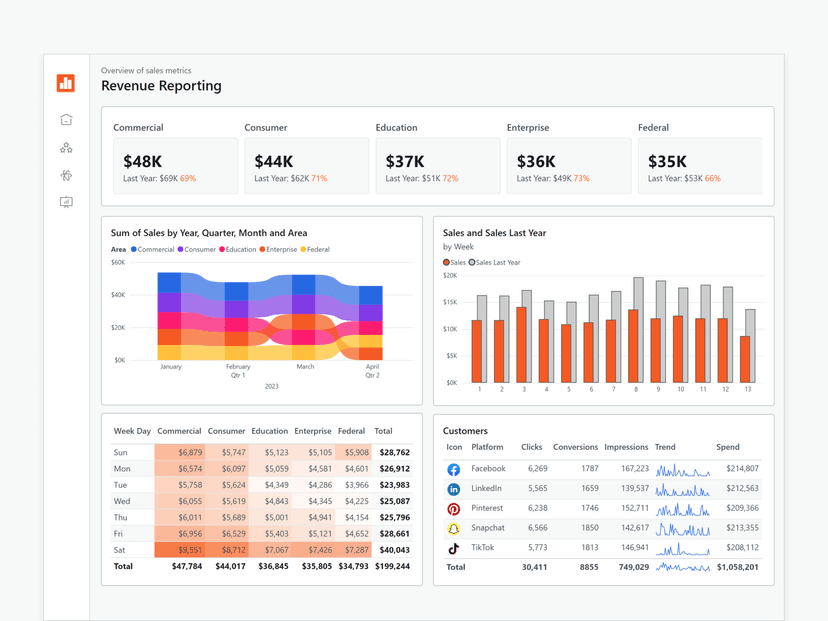
Task: Open the atom-shaped sidebar icon
Action: 65,175
